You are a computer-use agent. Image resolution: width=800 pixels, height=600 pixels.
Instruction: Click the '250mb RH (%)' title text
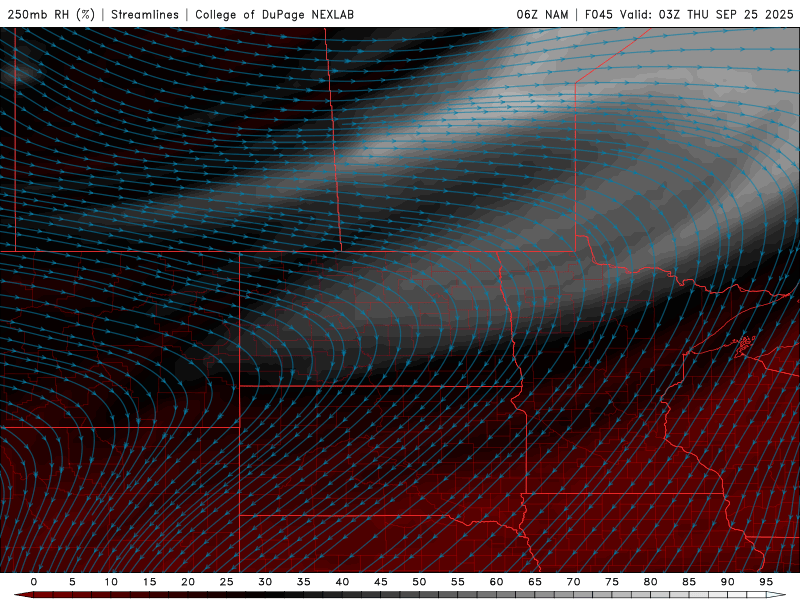[x=51, y=14]
